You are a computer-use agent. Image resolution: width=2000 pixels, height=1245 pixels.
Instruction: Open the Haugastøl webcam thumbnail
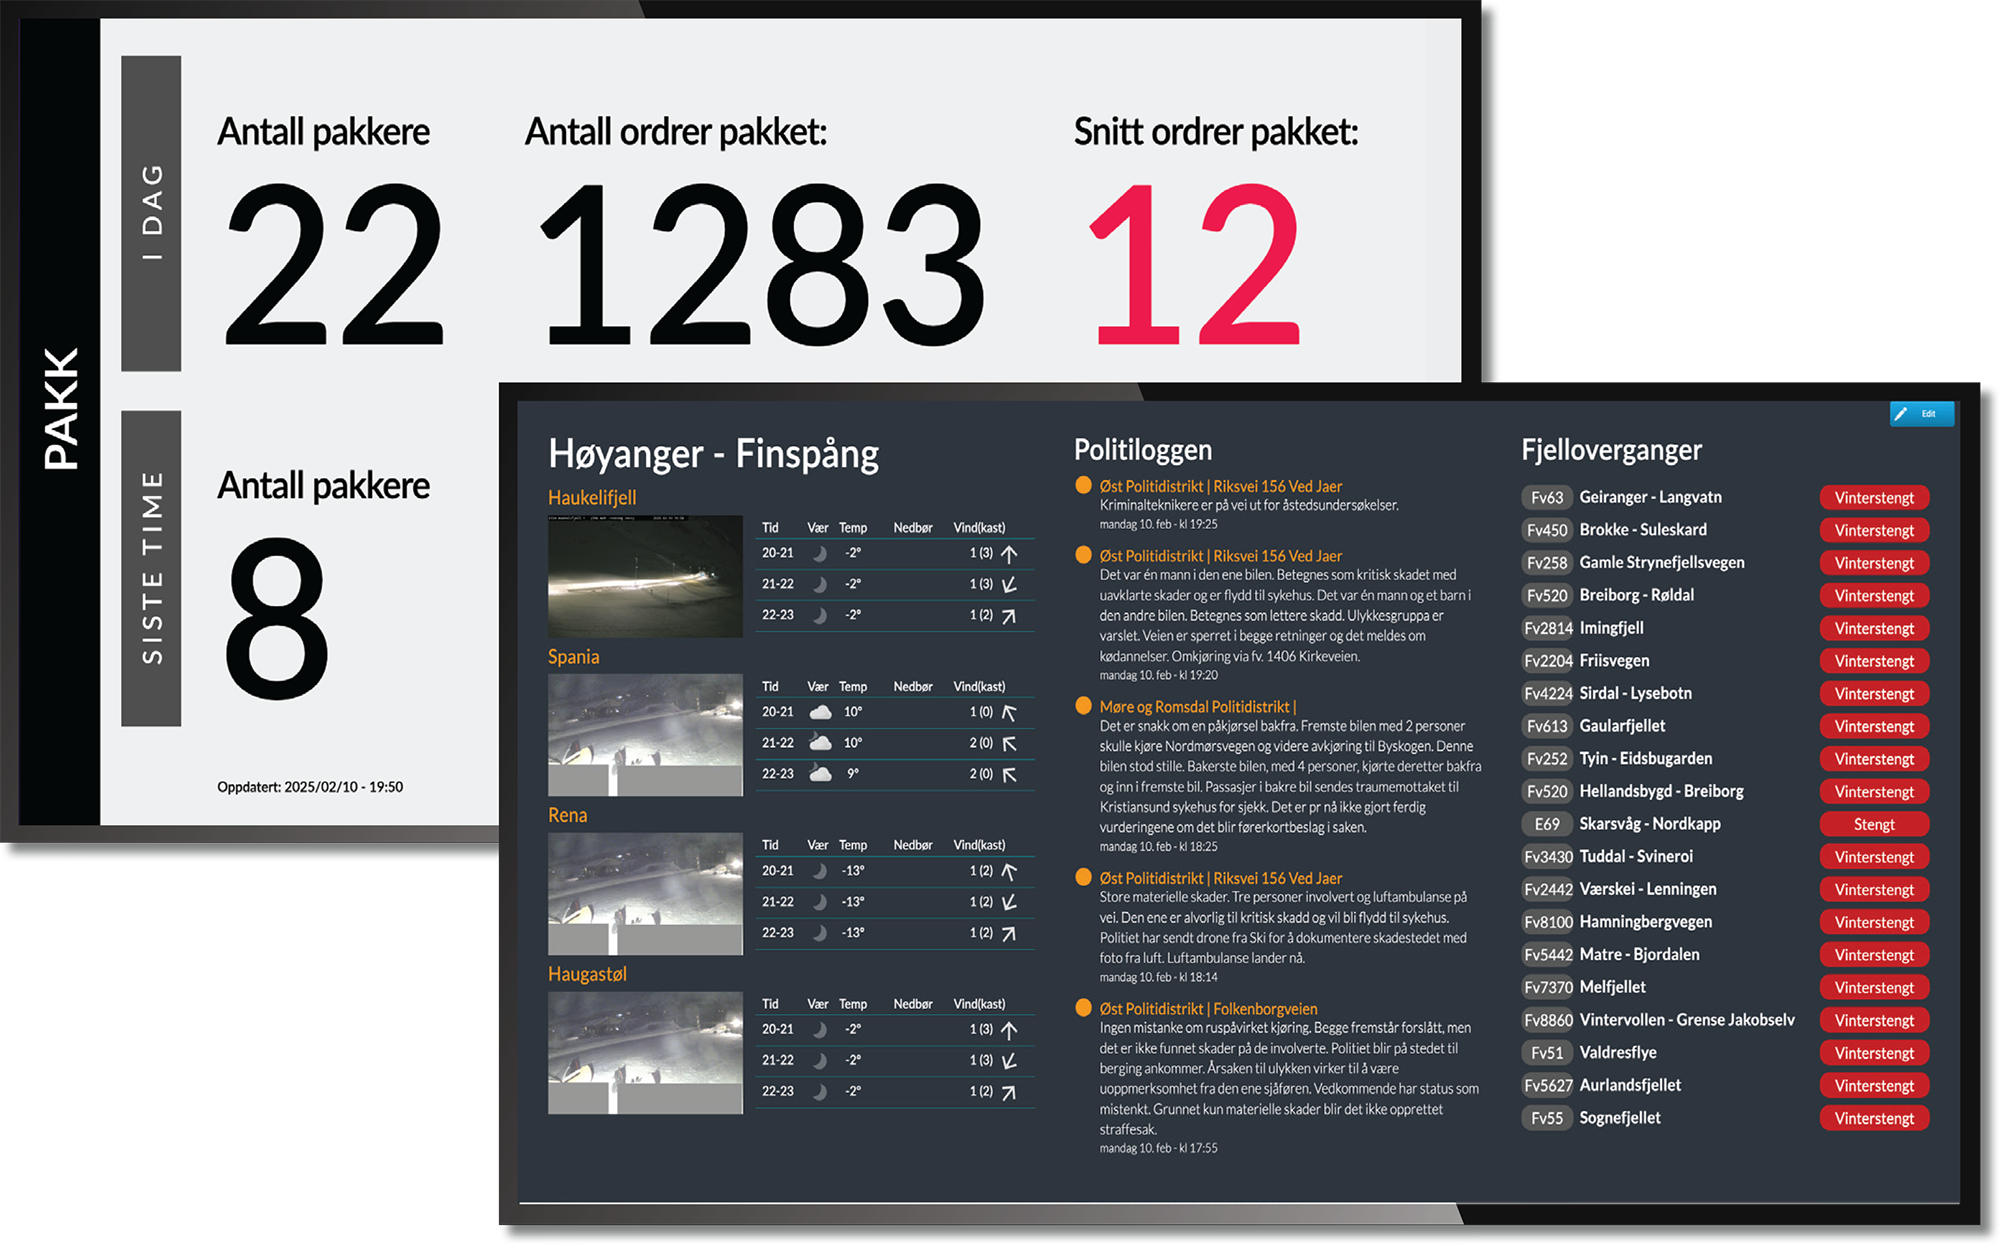(x=645, y=1053)
